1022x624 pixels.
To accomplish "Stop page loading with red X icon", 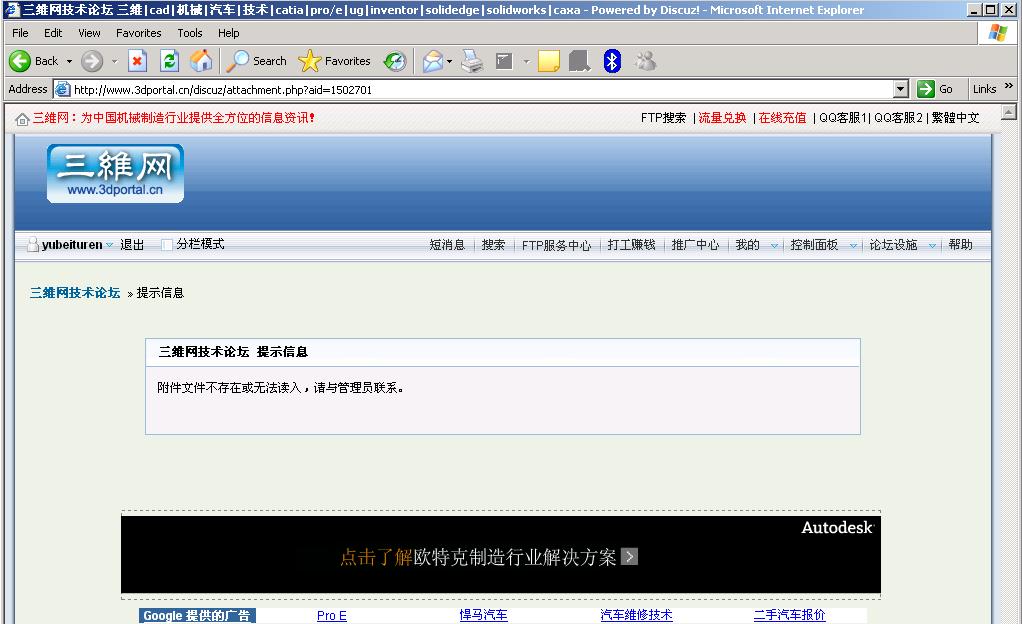I will [137, 61].
